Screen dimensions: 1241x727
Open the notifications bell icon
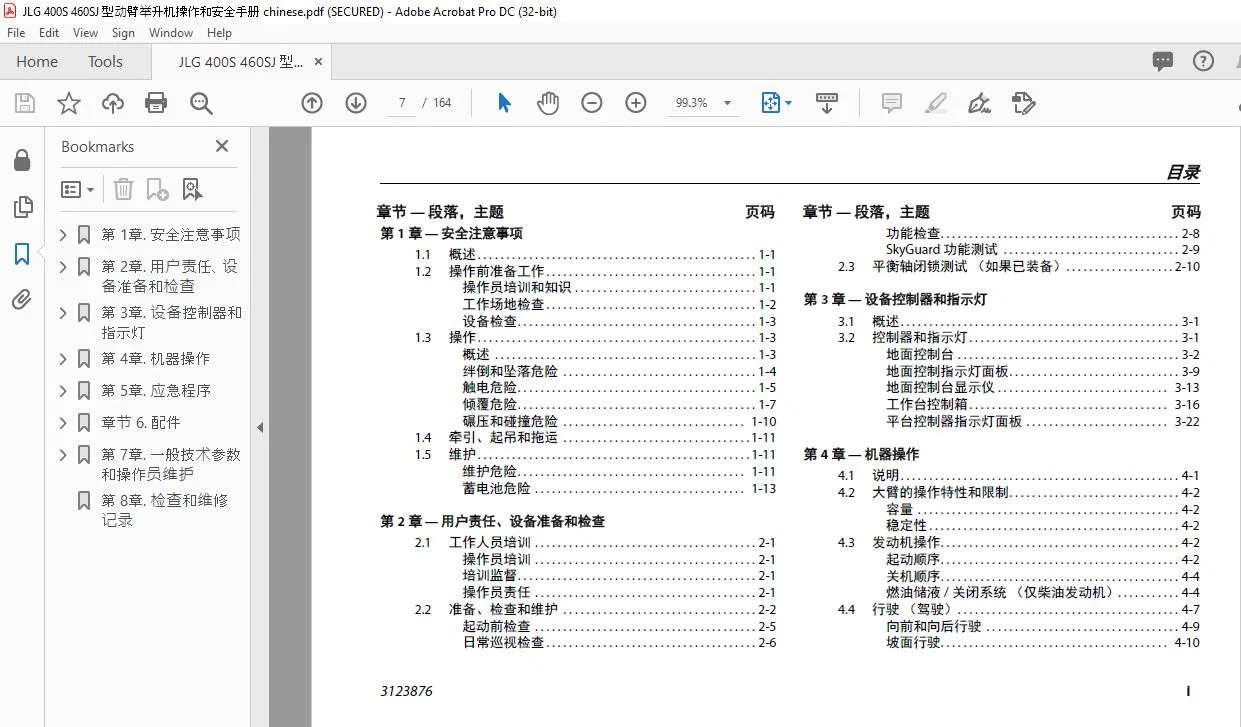tap(1237, 61)
